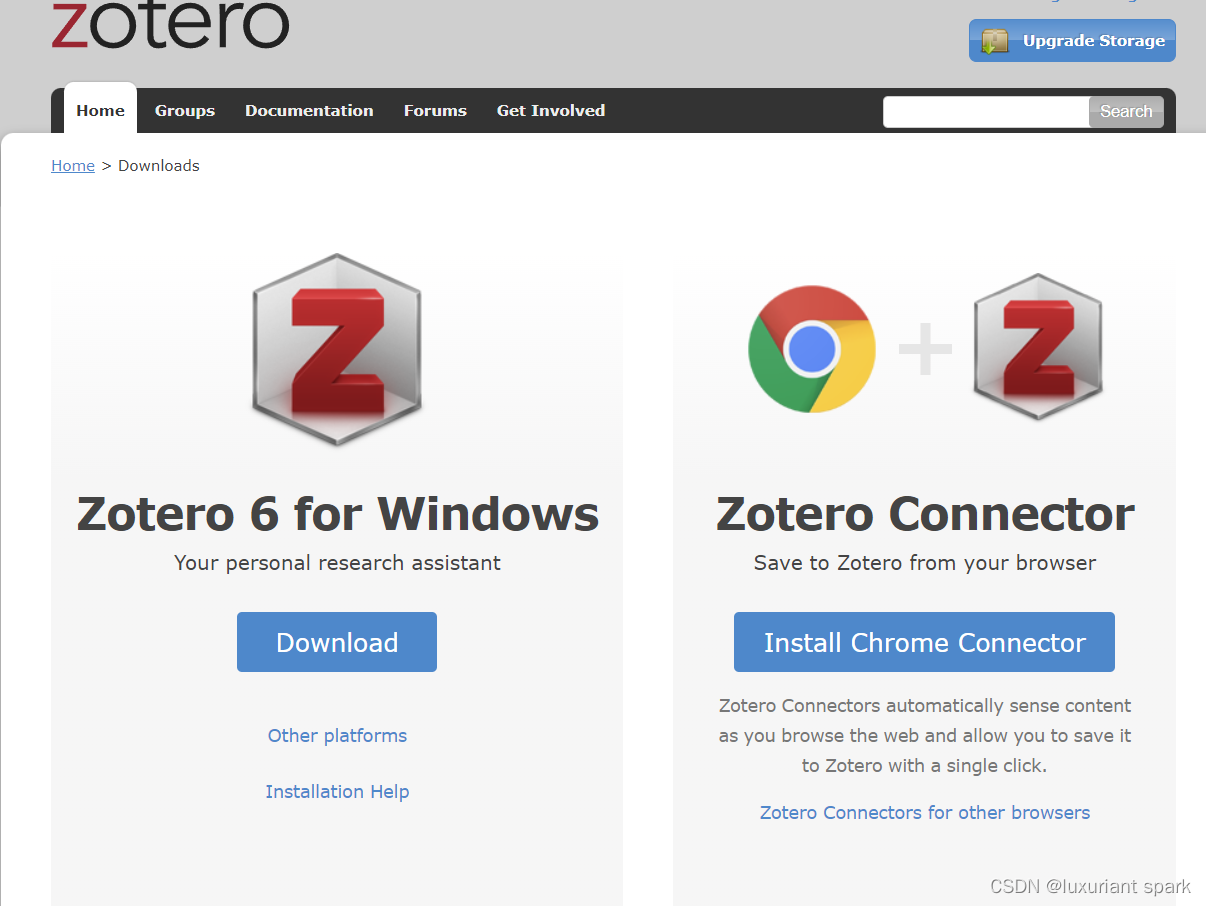Click the Chrome browser logo icon
Screen dimensions: 1206x906
coord(812,349)
